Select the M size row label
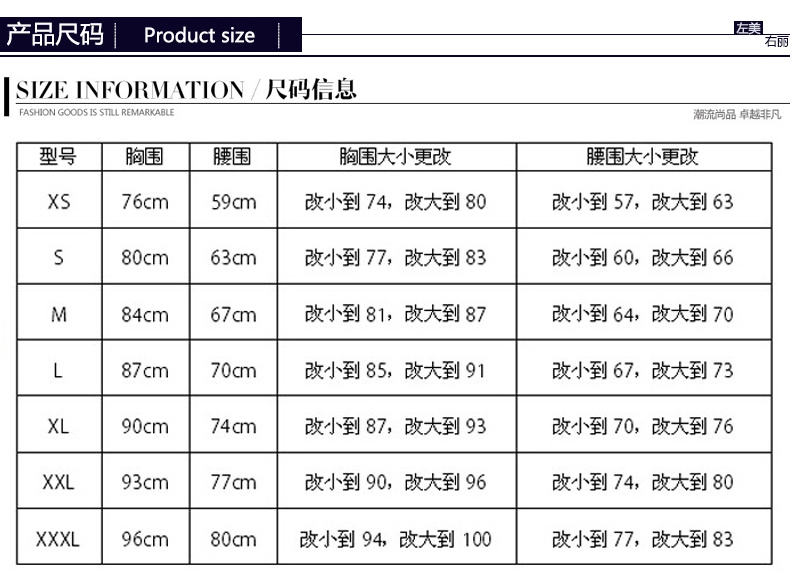The image size is (790, 577). pos(59,315)
